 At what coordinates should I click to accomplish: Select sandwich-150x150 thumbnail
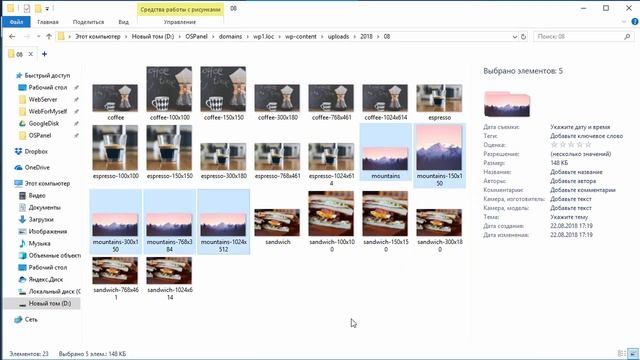pos(385,213)
